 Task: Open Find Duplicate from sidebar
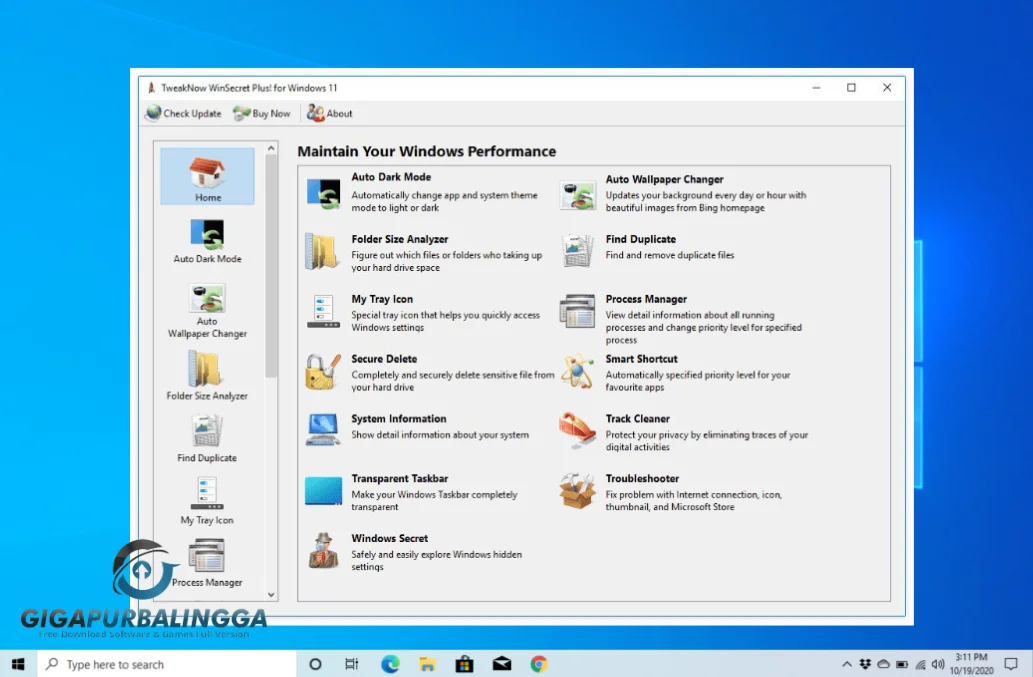(x=207, y=438)
